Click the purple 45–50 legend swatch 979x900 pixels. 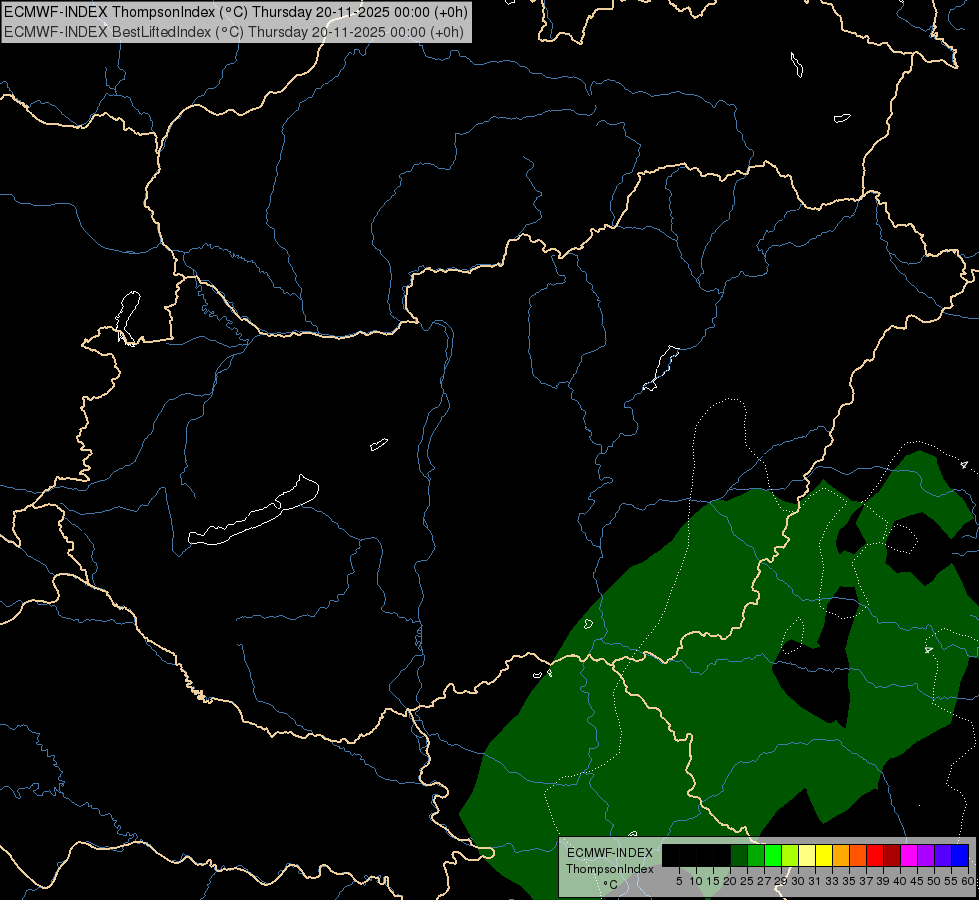[926, 855]
